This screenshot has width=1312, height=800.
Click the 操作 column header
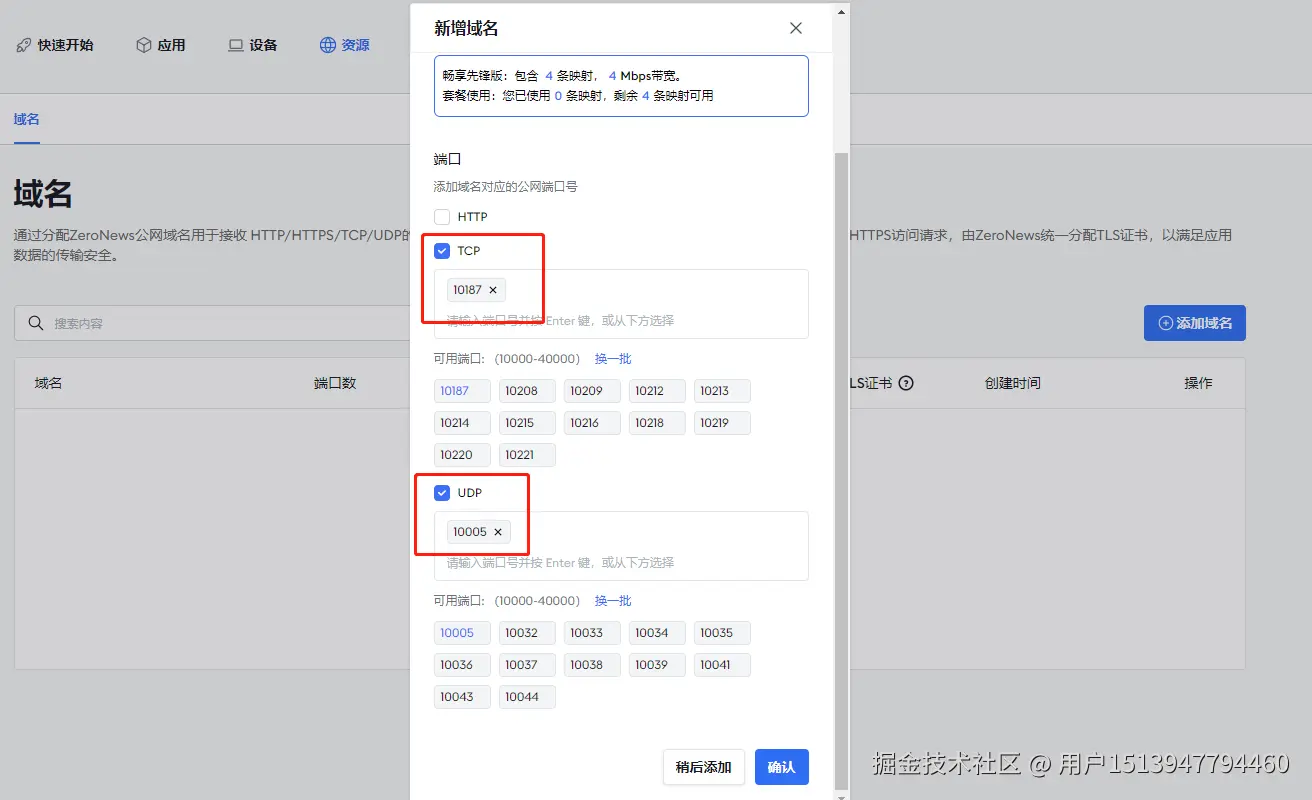point(1198,383)
